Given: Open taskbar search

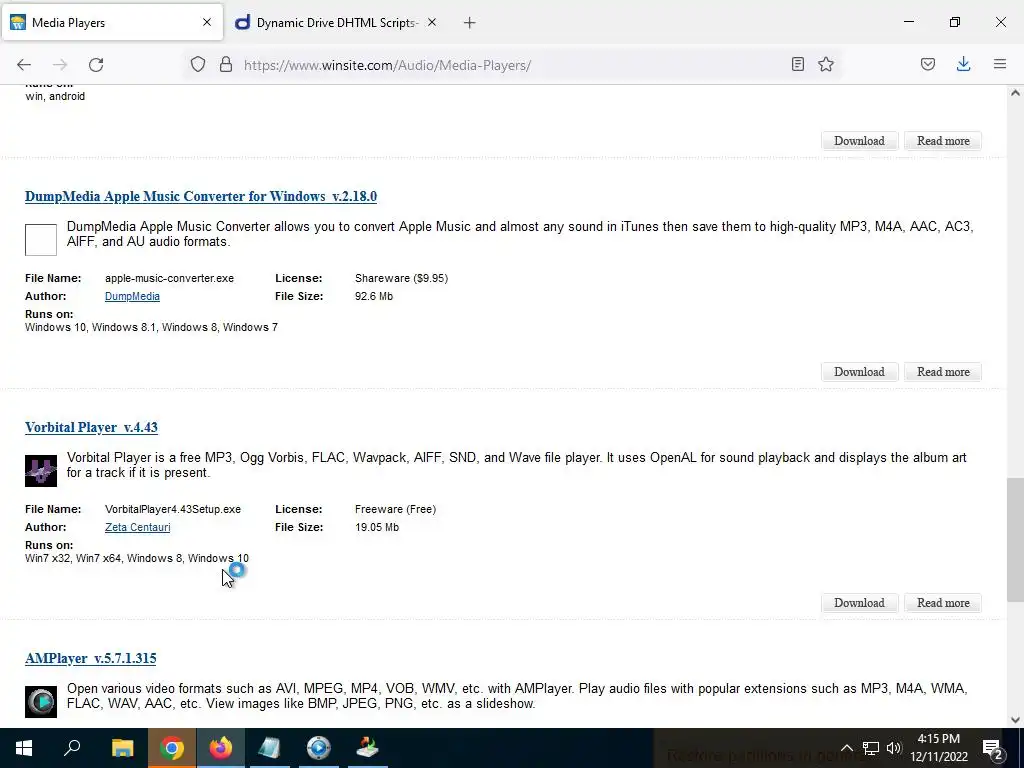Looking at the screenshot, I should pos(72,748).
